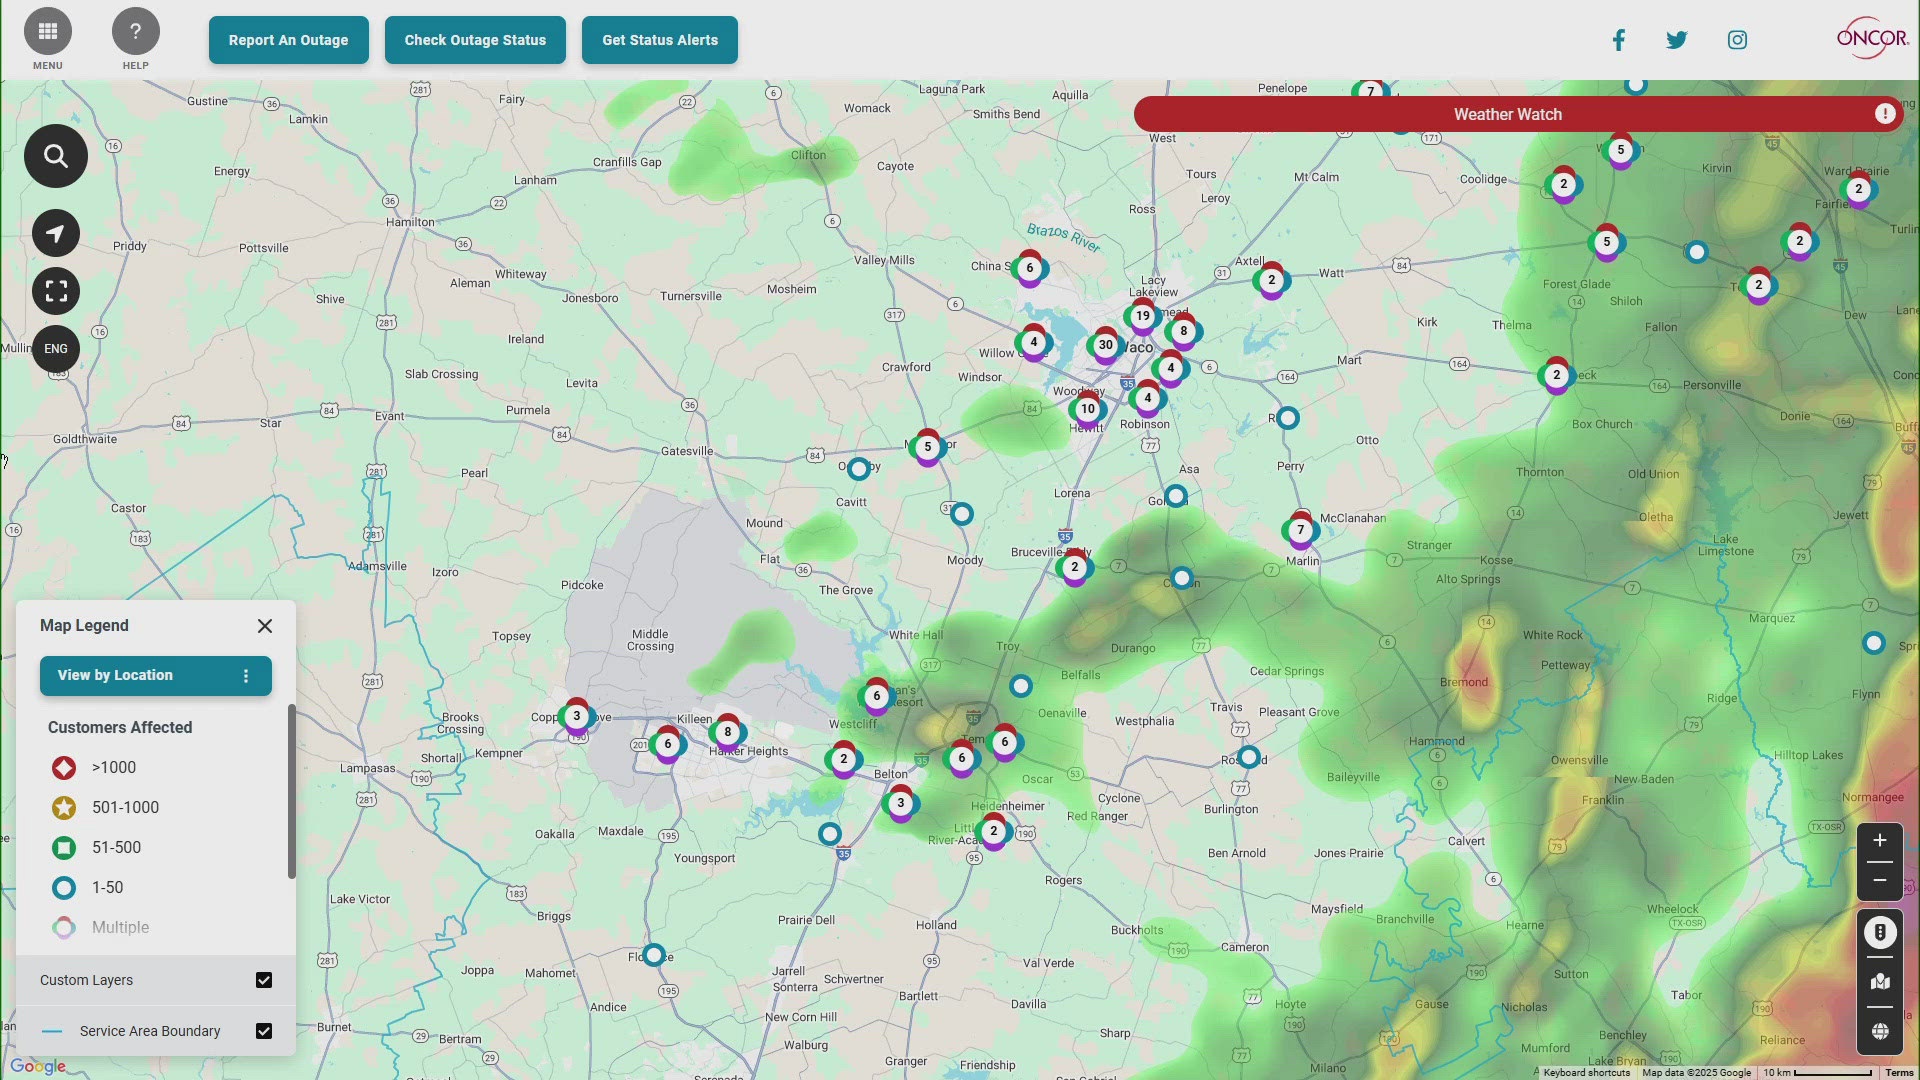1920x1080 pixels.
Task: Click the Oncor logo
Action: 1872,38
